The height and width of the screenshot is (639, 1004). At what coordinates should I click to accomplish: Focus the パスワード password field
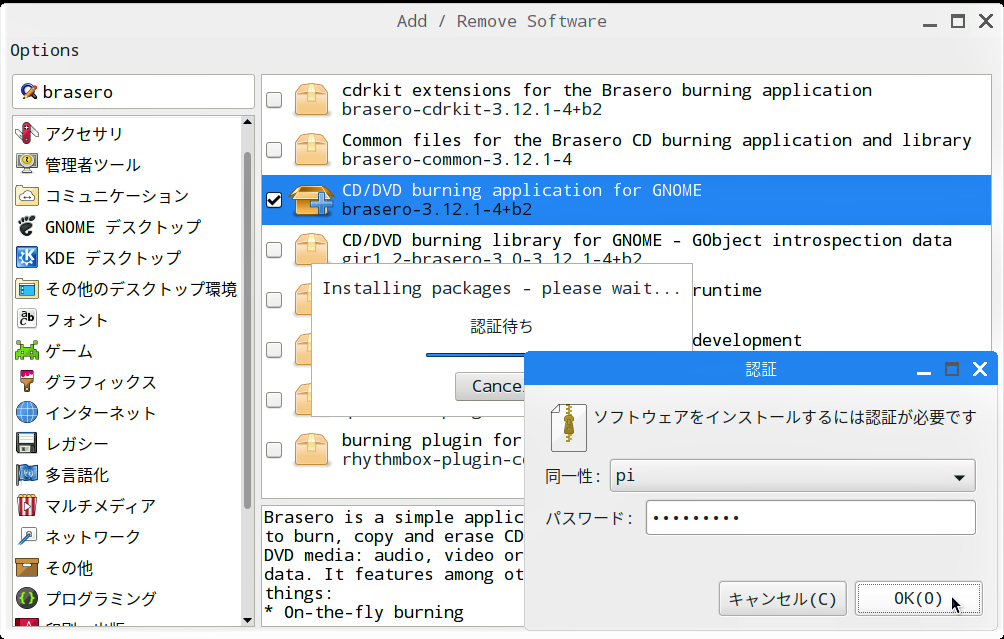[811, 517]
